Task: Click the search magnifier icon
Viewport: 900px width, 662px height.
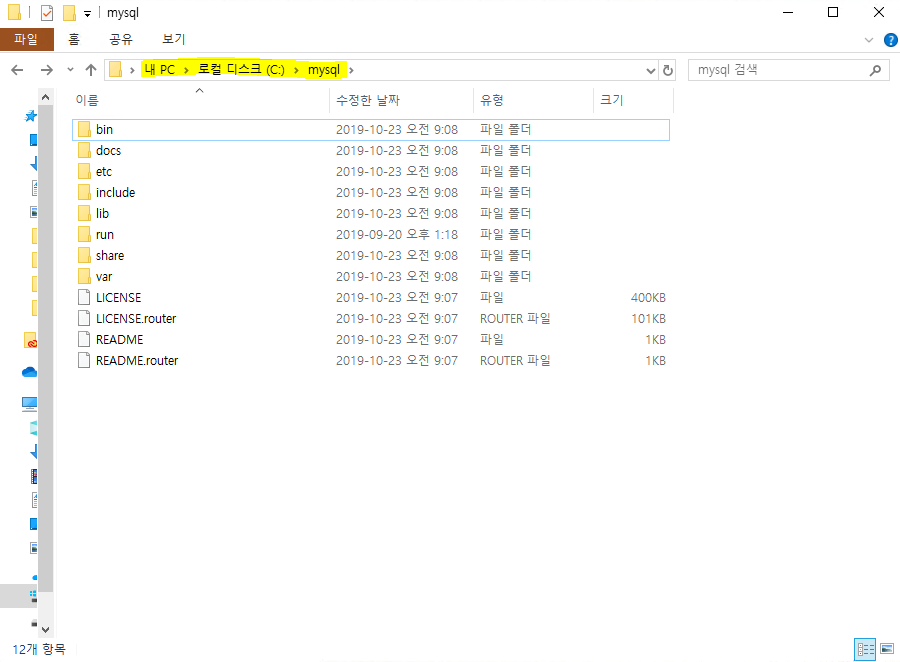Action: (875, 70)
